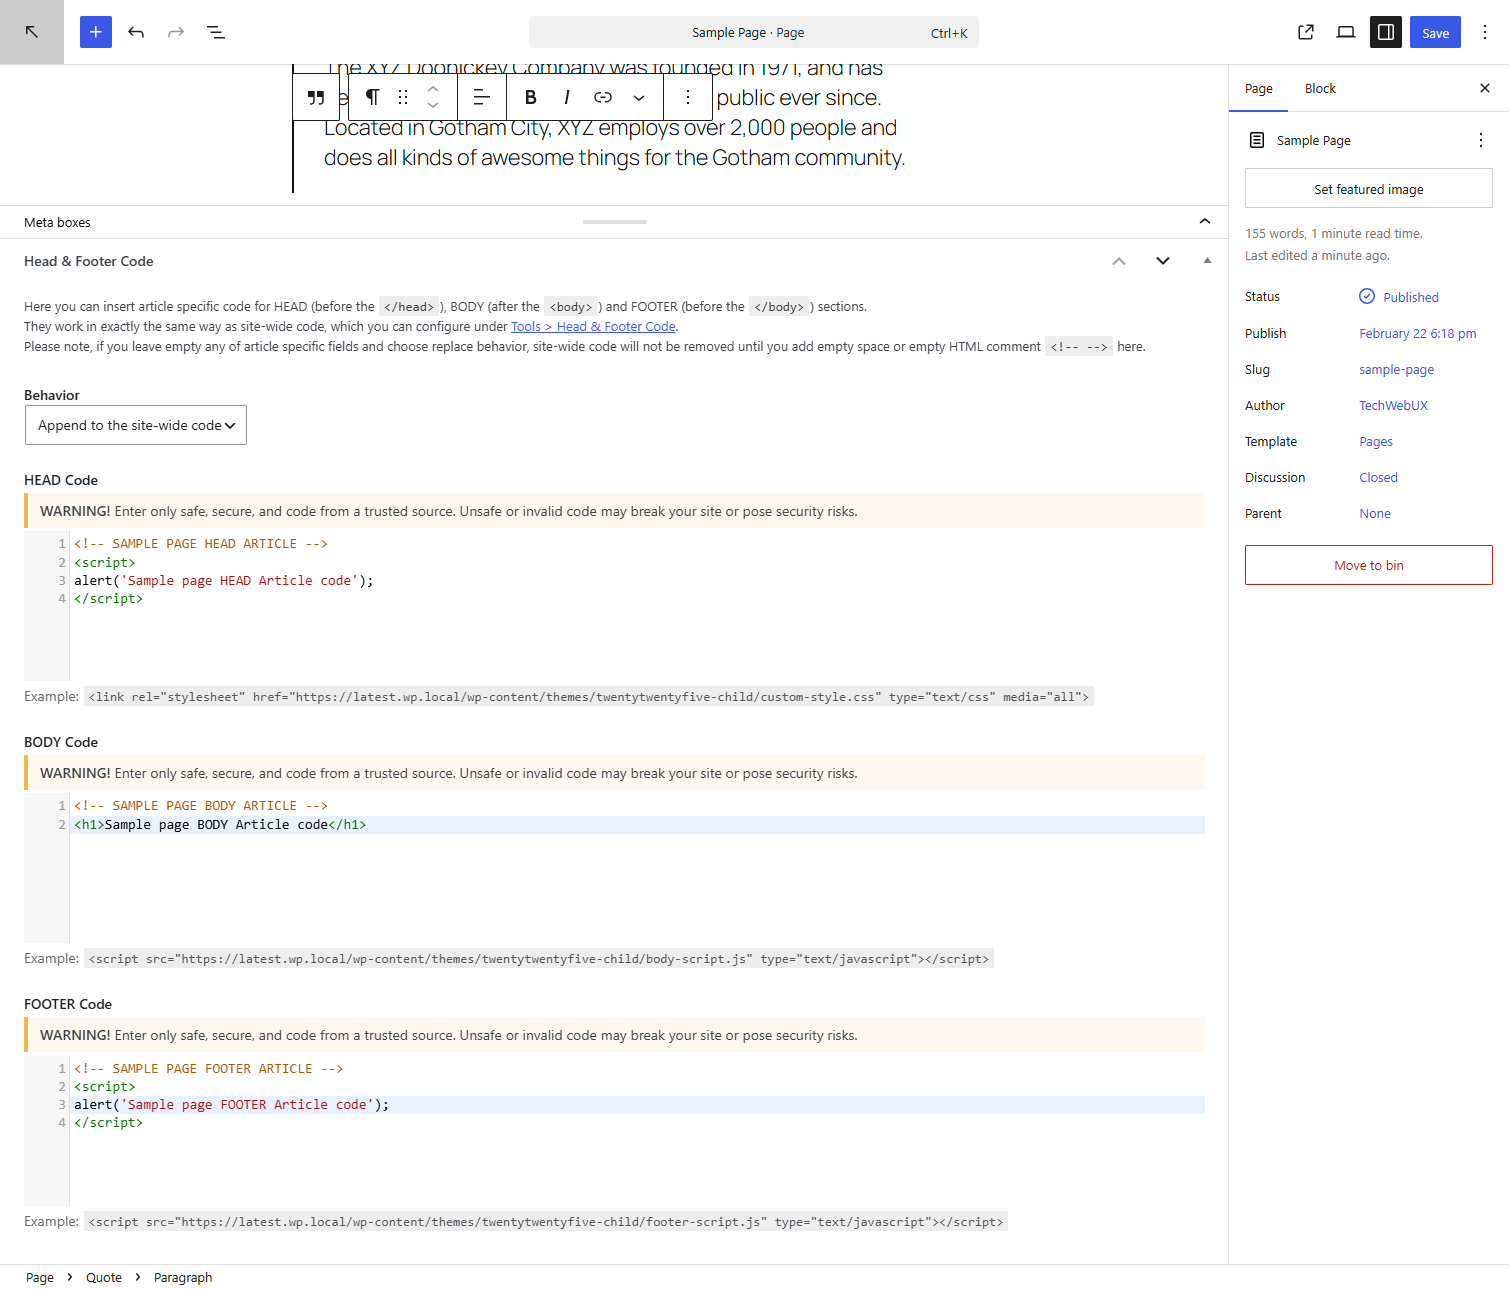Open Tools > Head & Footer Code link
Screen dimensions: 1509x1289
coord(593,327)
